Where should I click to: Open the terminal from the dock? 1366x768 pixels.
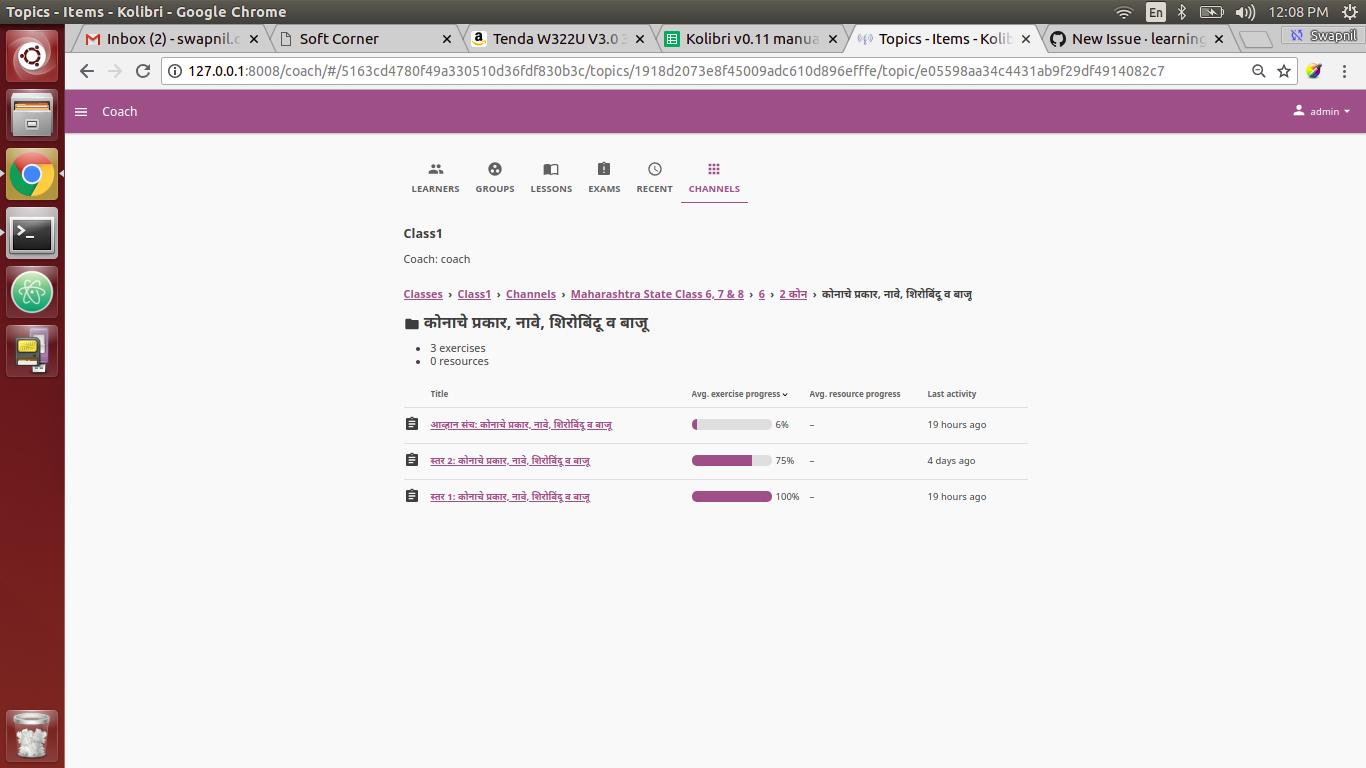click(x=32, y=233)
